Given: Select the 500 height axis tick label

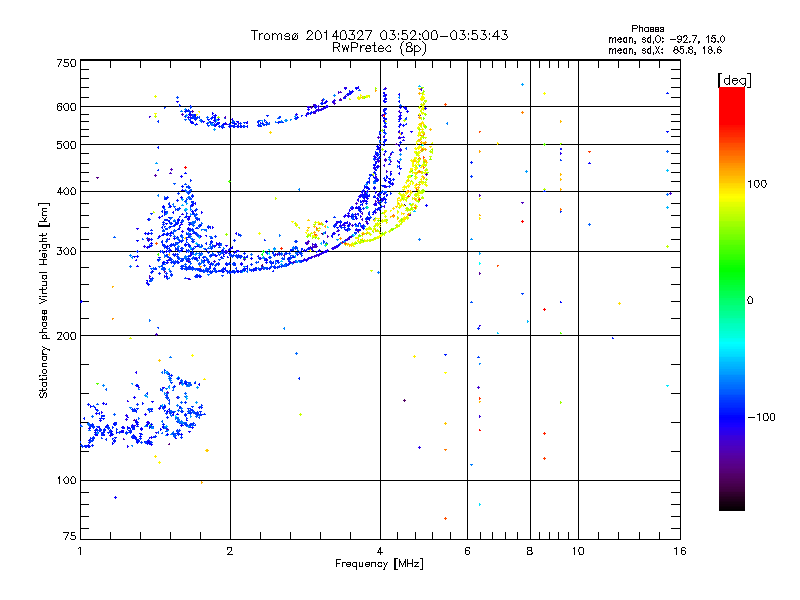Looking at the screenshot, I should (67, 145).
